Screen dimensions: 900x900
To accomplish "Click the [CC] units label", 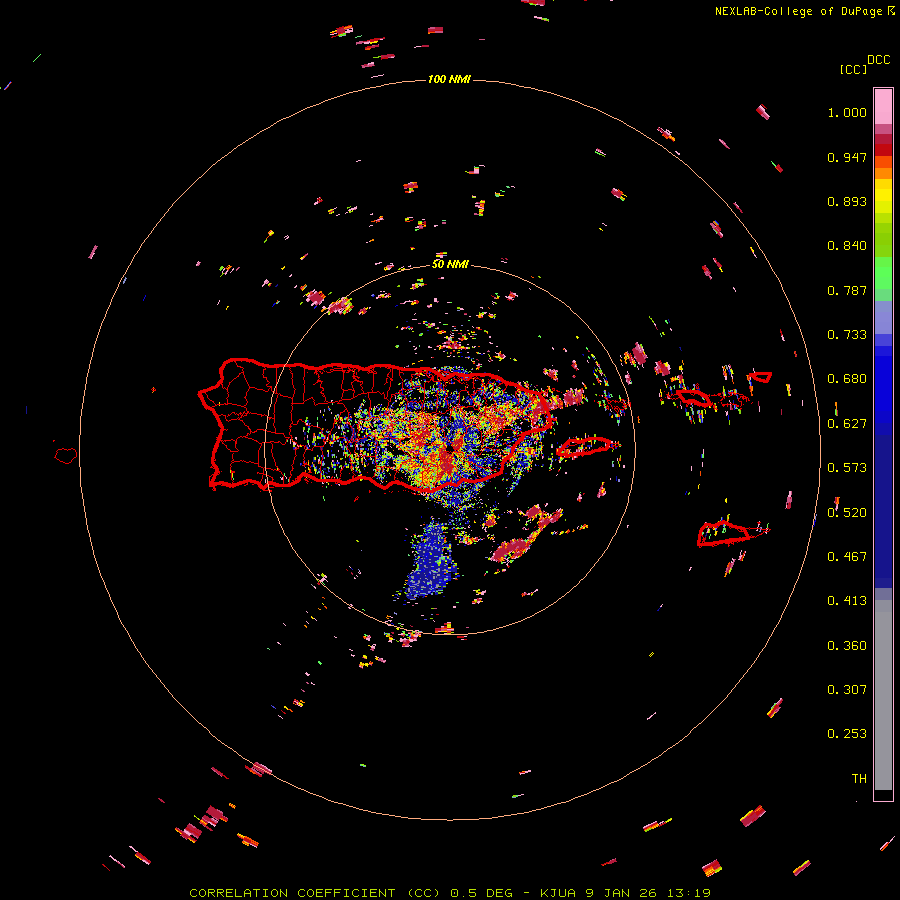I will click(853, 69).
